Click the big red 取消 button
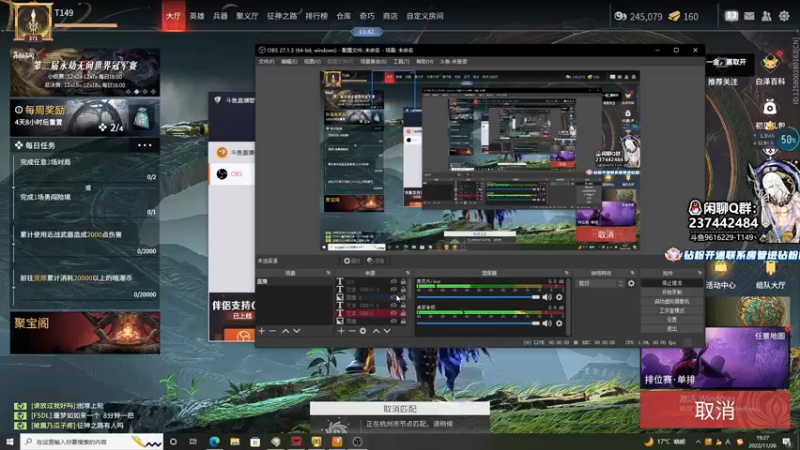The image size is (800, 450). point(714,410)
